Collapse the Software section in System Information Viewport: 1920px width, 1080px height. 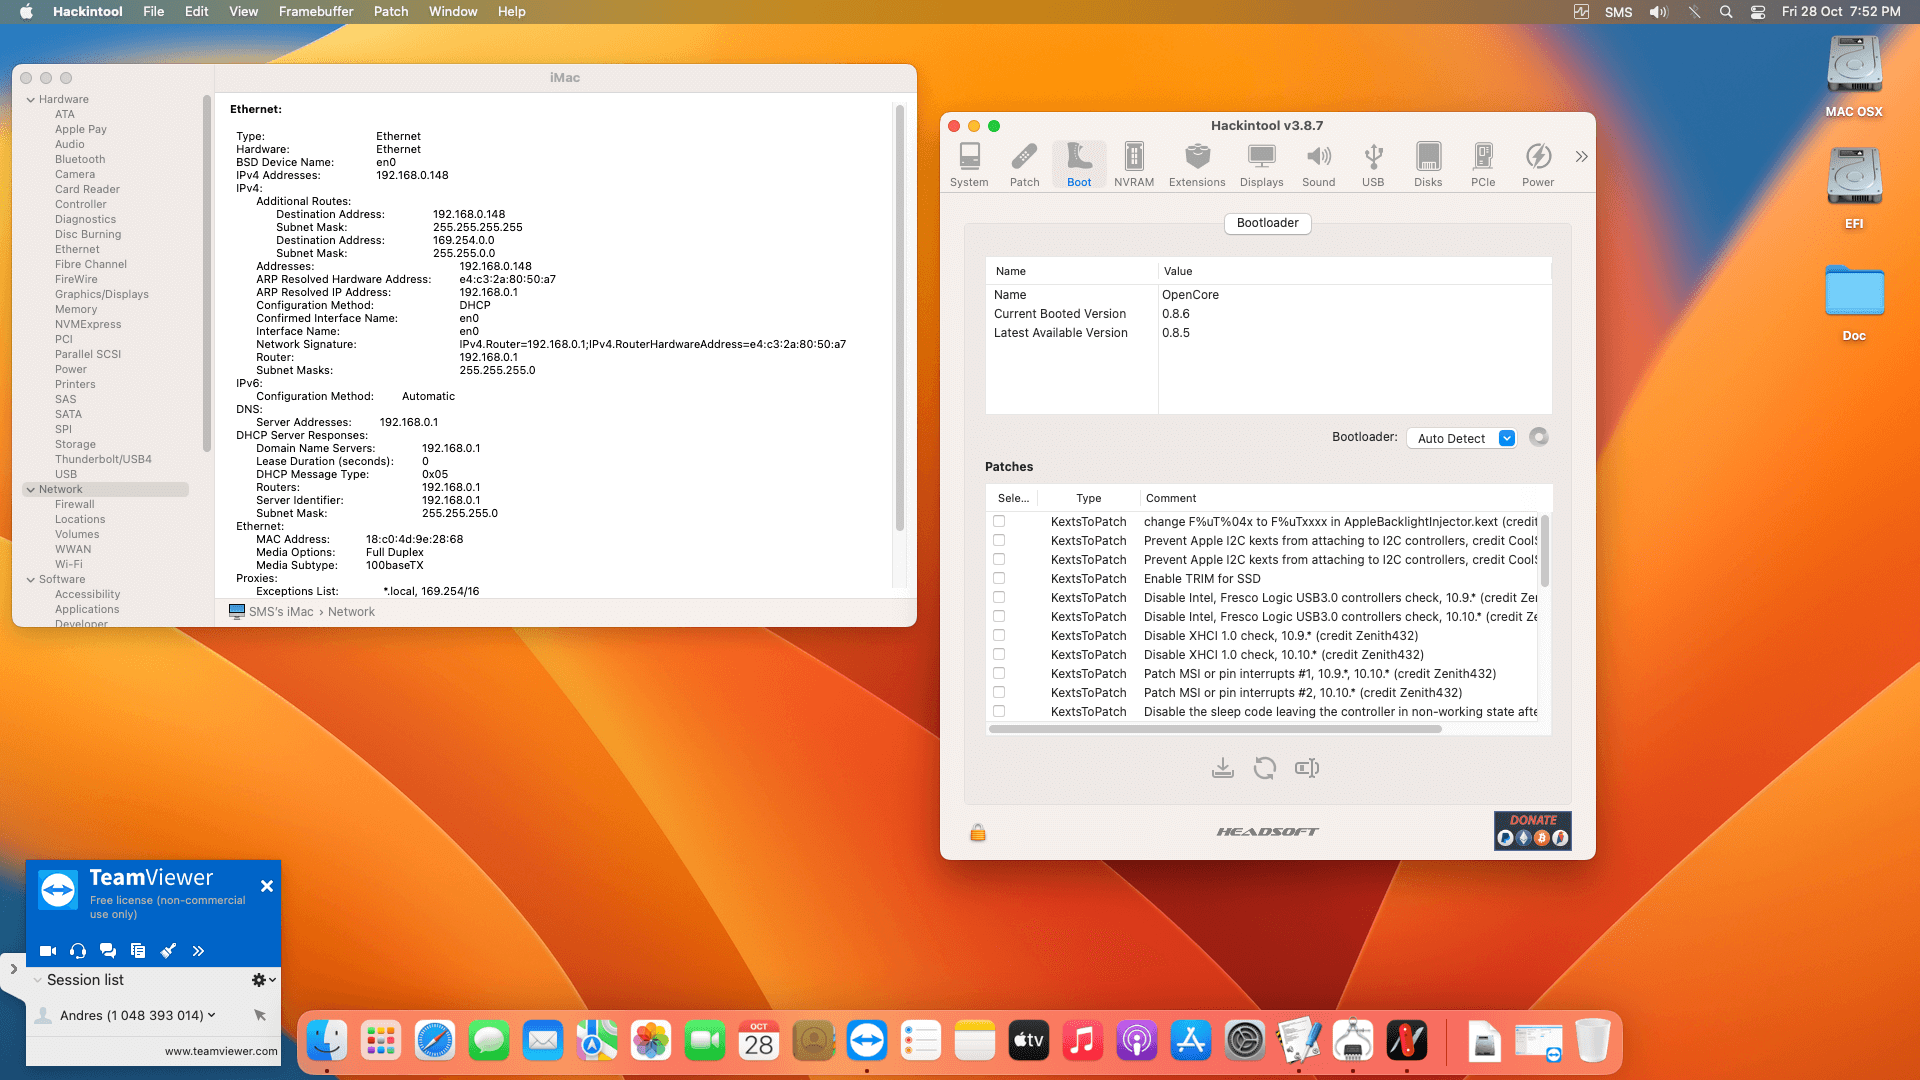pos(30,579)
